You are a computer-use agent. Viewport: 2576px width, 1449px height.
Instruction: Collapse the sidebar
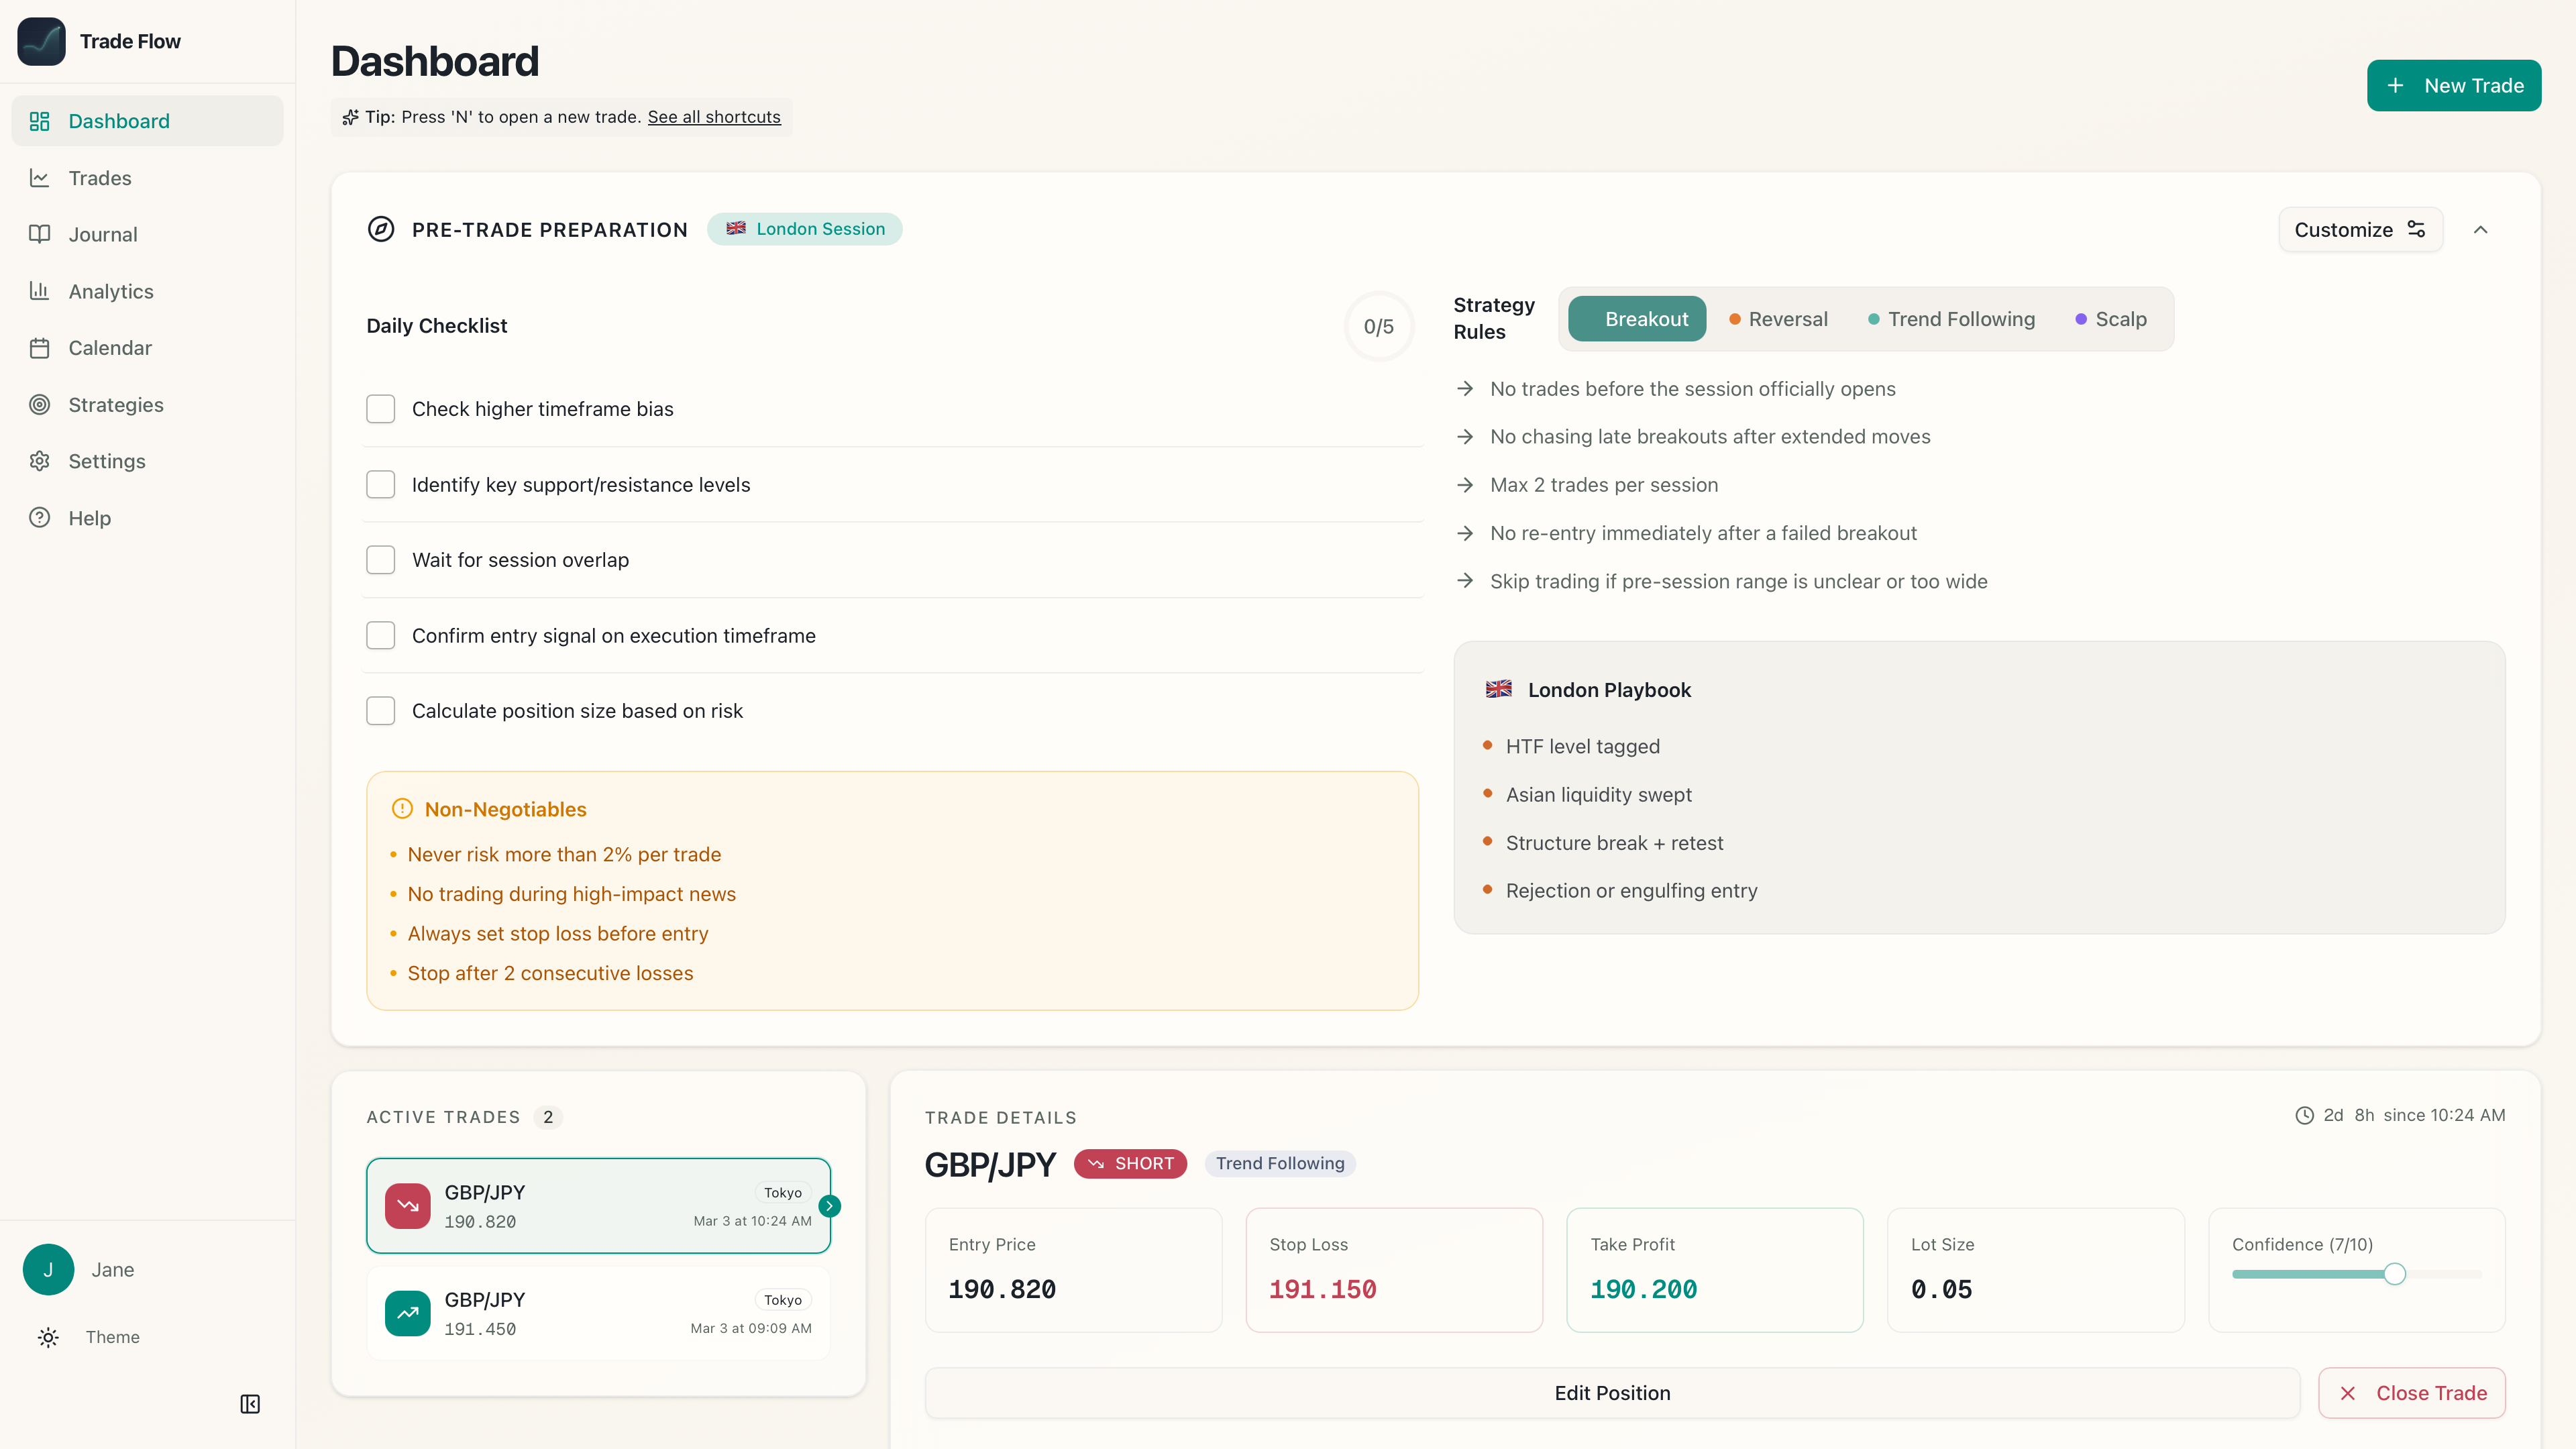pos(250,1404)
